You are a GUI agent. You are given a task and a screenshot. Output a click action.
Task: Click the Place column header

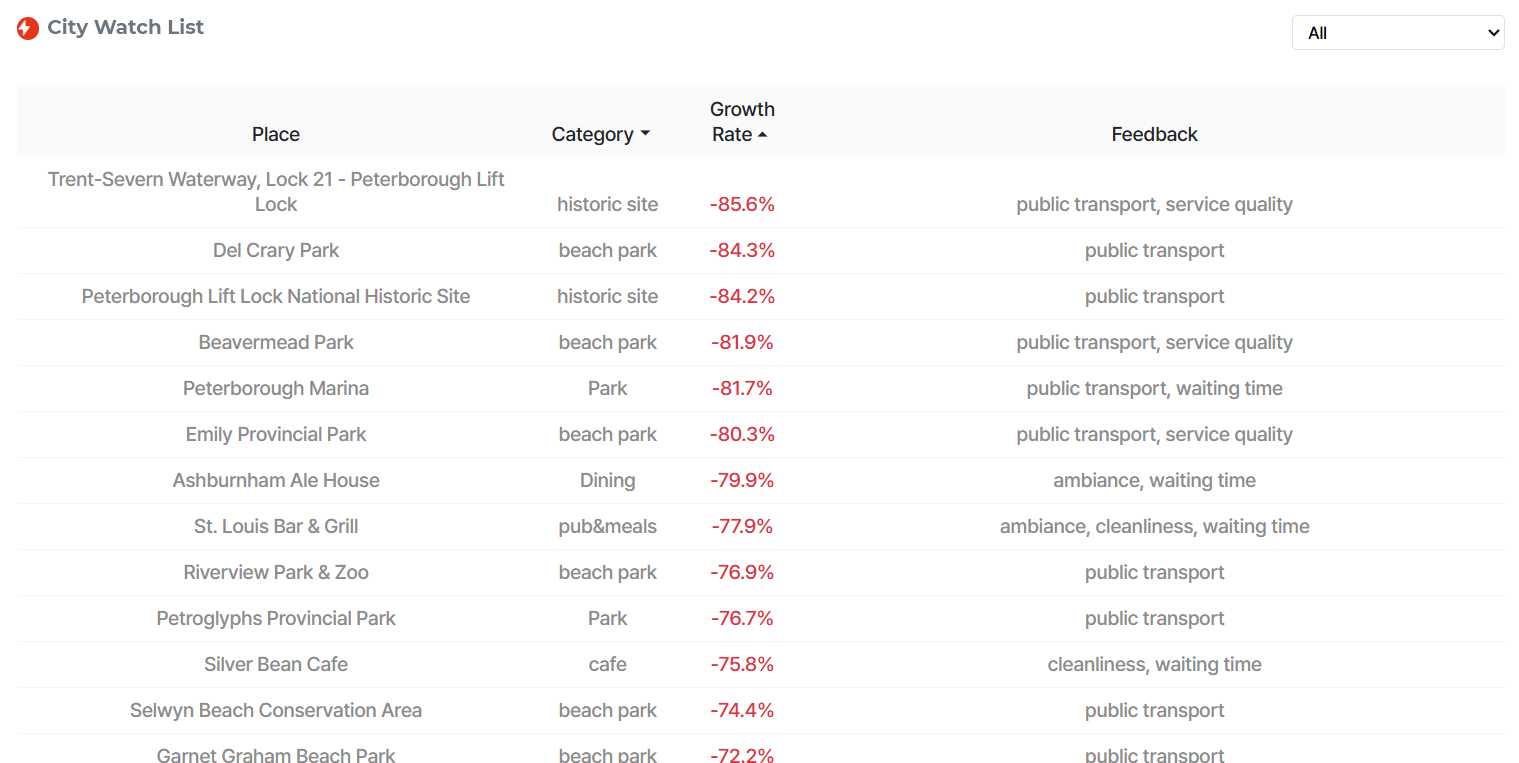(x=276, y=134)
